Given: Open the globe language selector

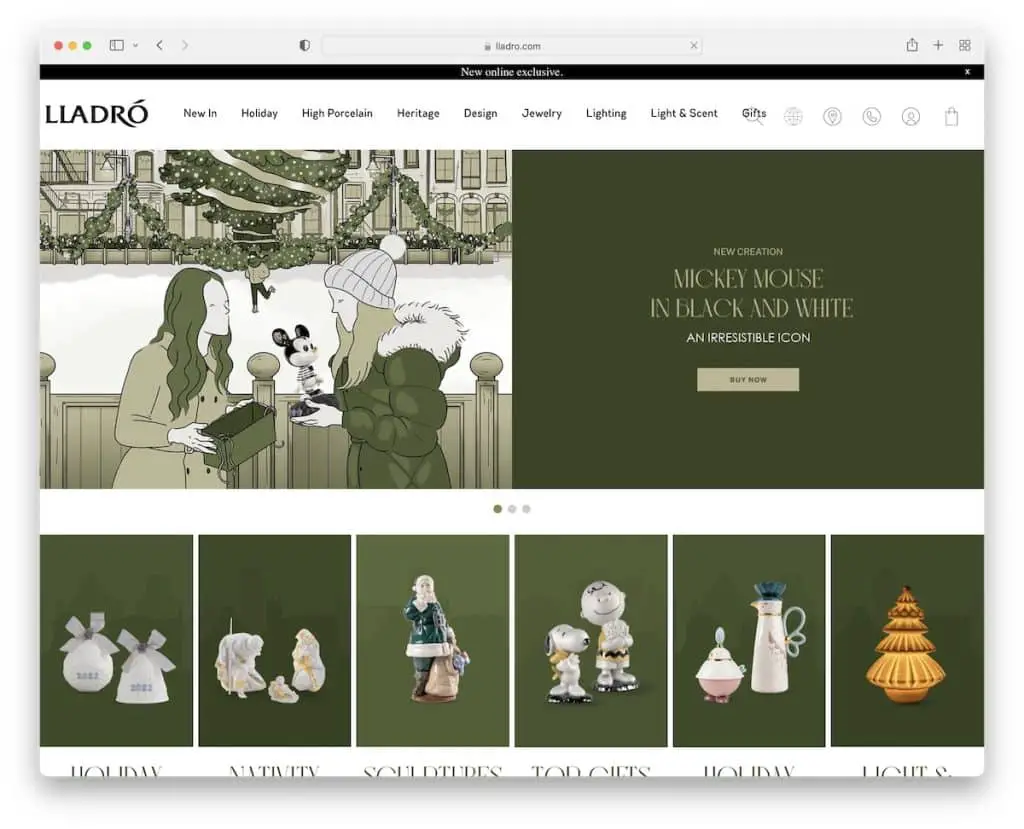Looking at the screenshot, I should [x=793, y=116].
